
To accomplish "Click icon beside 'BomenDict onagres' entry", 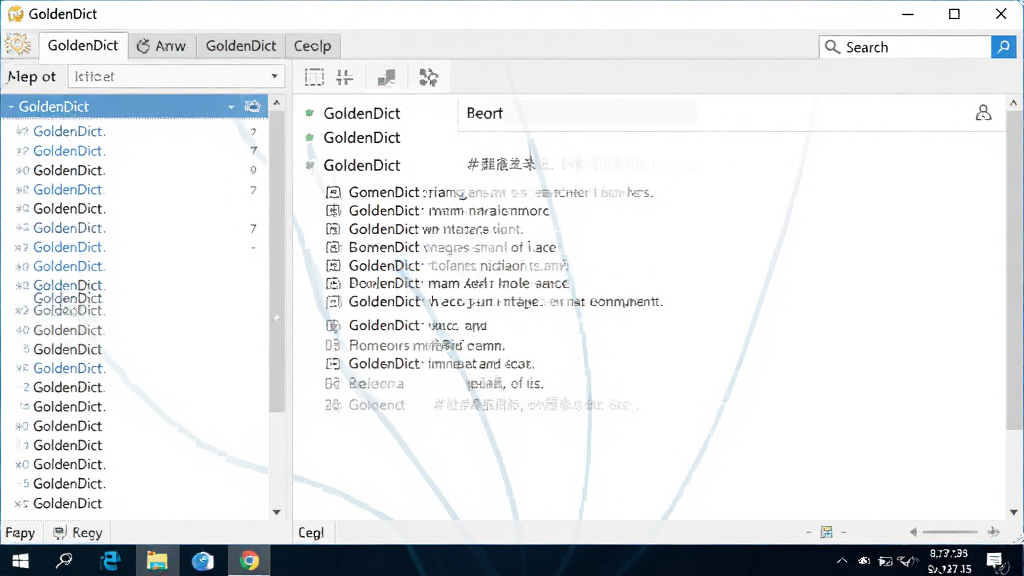I will 333,248.
